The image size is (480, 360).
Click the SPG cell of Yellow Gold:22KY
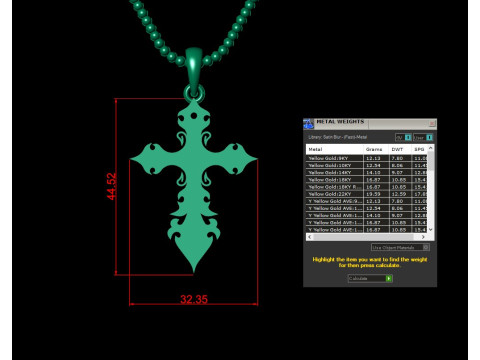click(x=420, y=194)
